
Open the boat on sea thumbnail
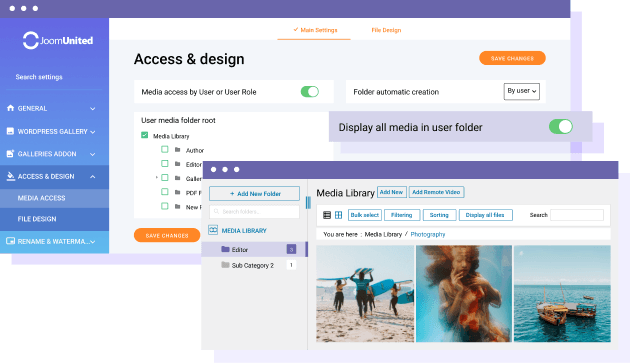[x=562, y=294]
